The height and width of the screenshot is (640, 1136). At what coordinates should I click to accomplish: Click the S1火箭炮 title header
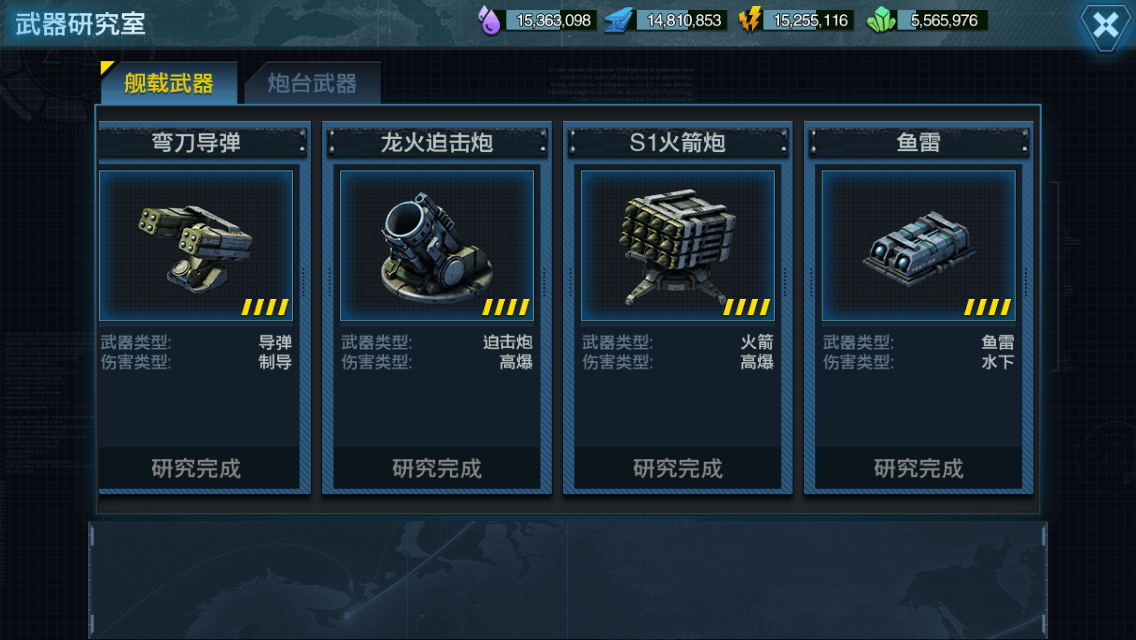tap(677, 142)
